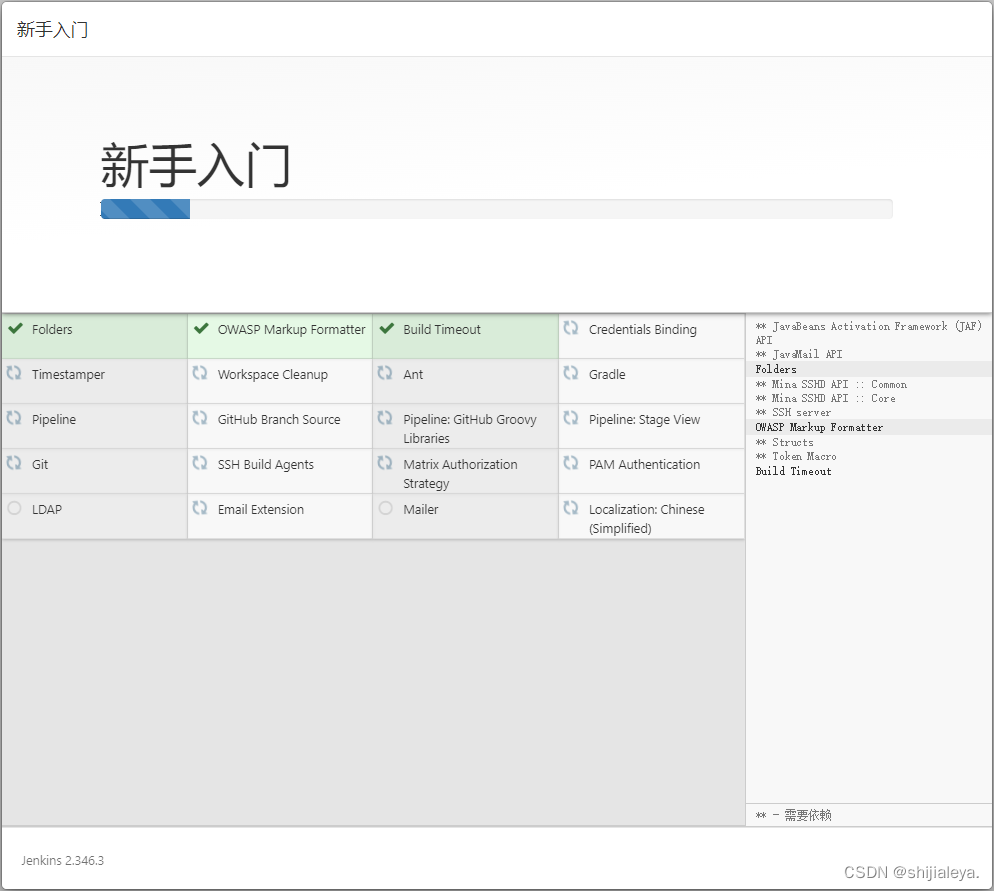Click the checkmark icon beside OWASP Markup Formatter

[201, 328]
